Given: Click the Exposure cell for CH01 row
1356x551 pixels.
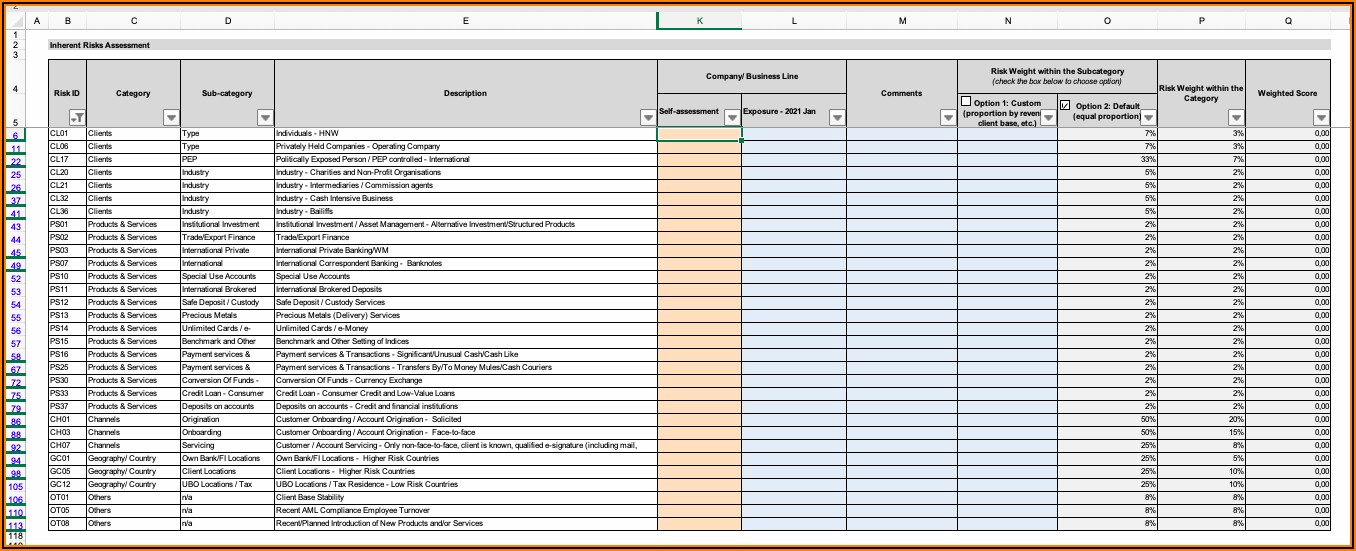Looking at the screenshot, I should [794, 420].
